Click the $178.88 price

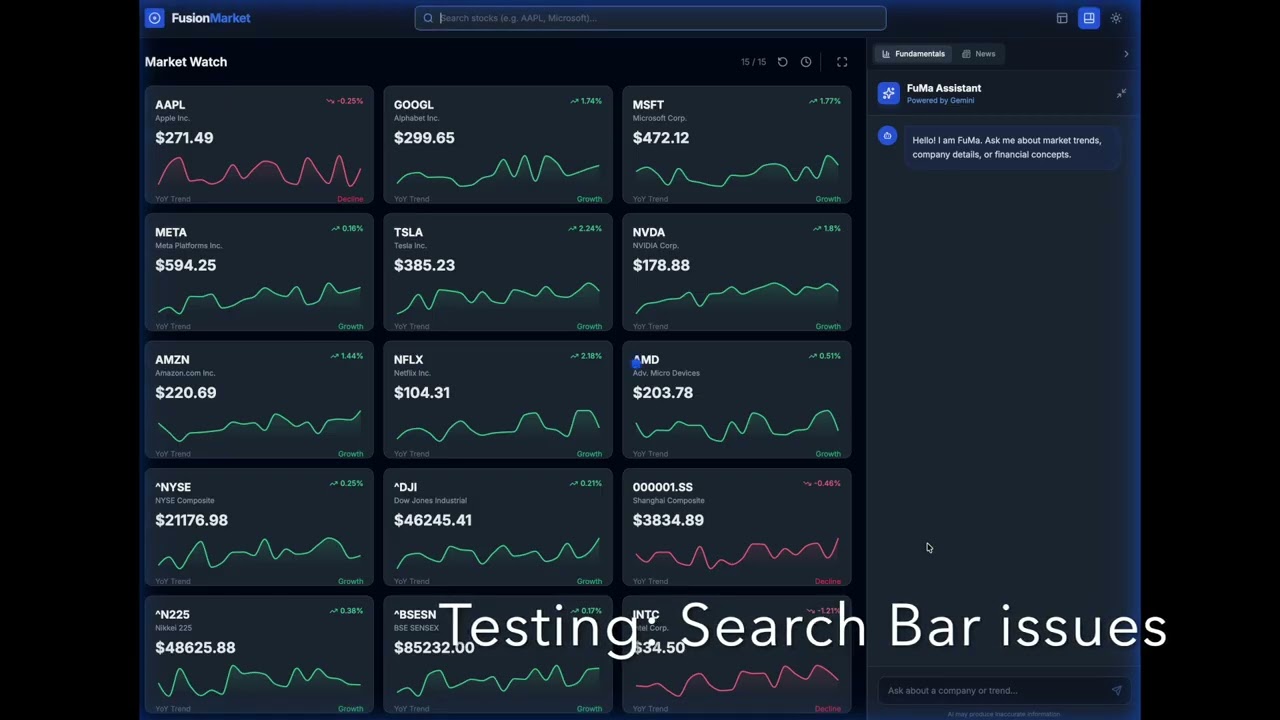coord(661,265)
